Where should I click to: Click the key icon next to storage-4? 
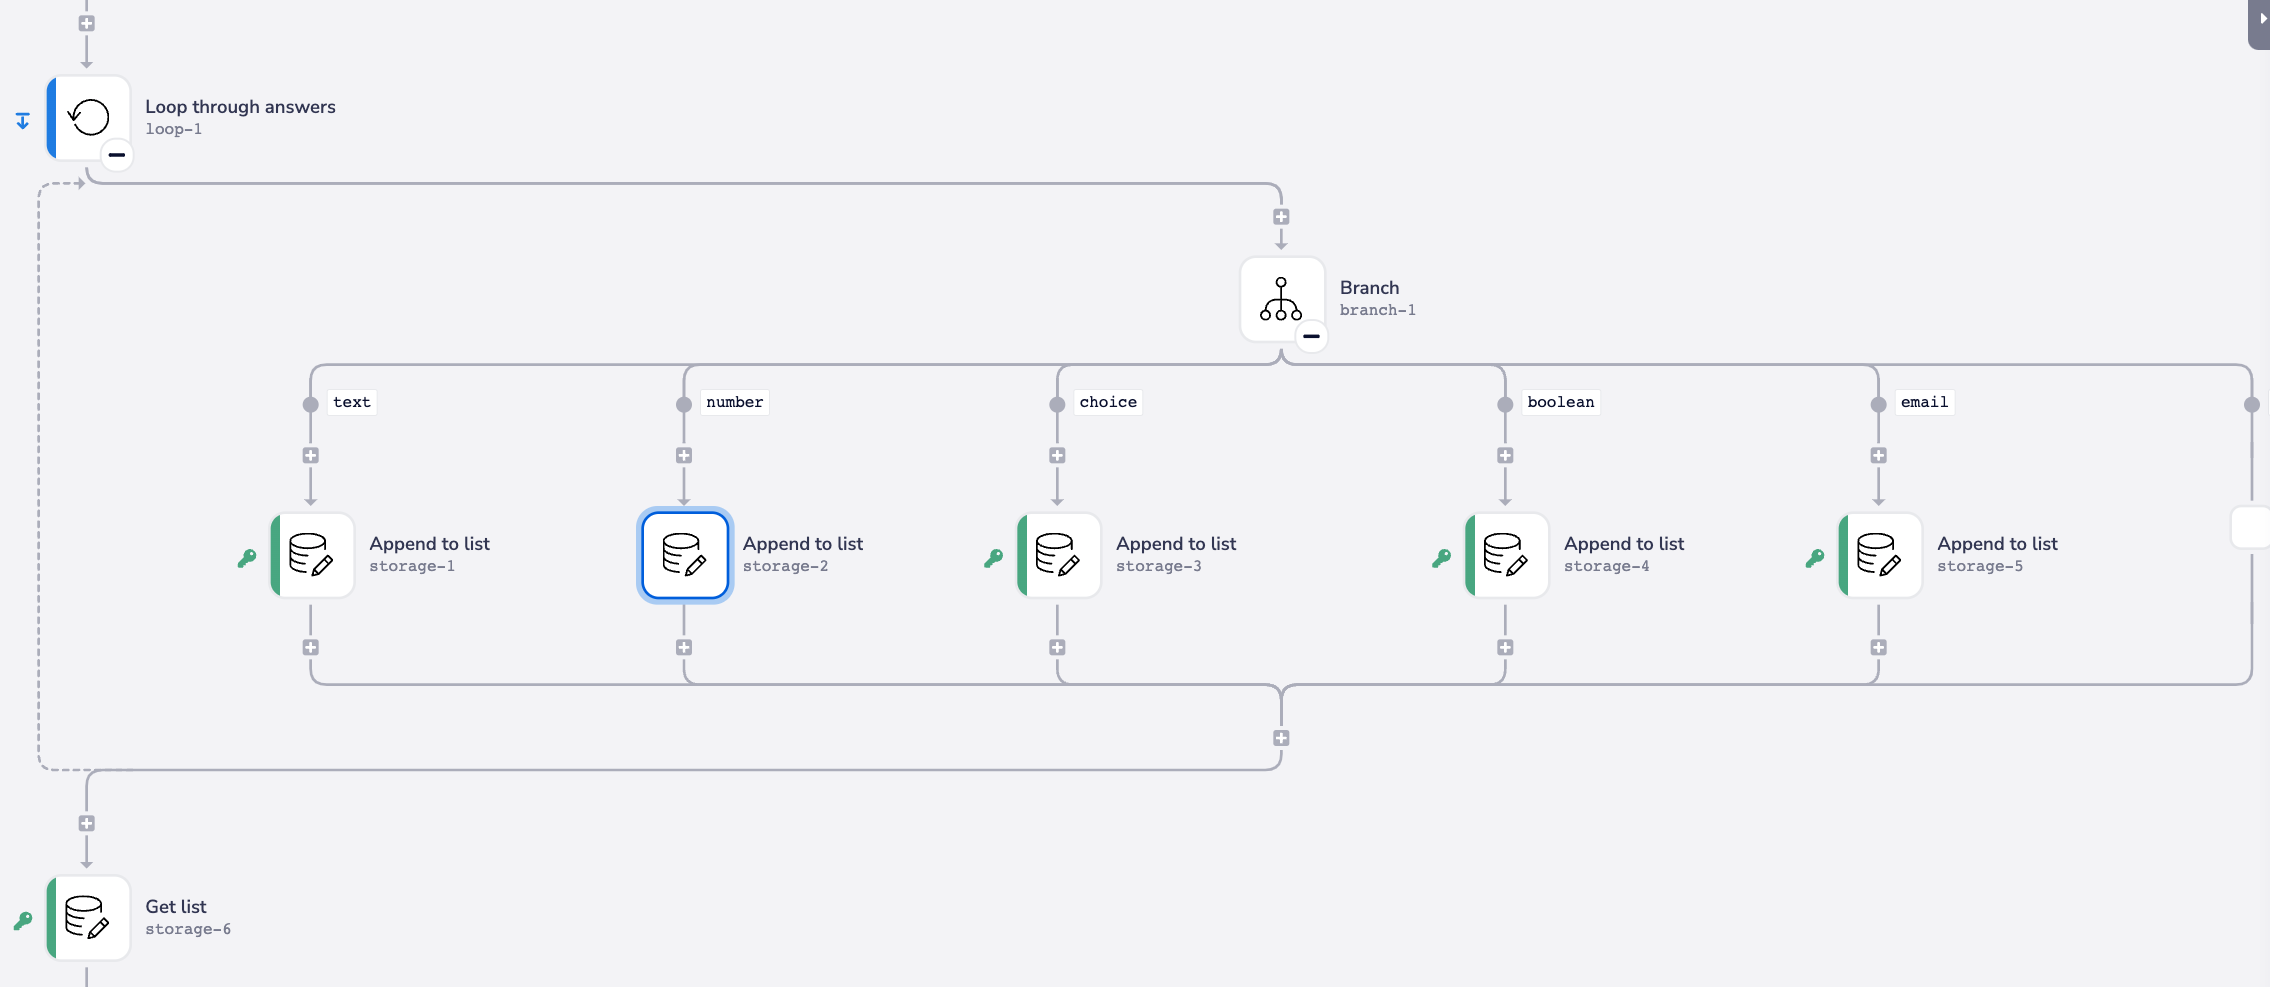pos(1440,557)
